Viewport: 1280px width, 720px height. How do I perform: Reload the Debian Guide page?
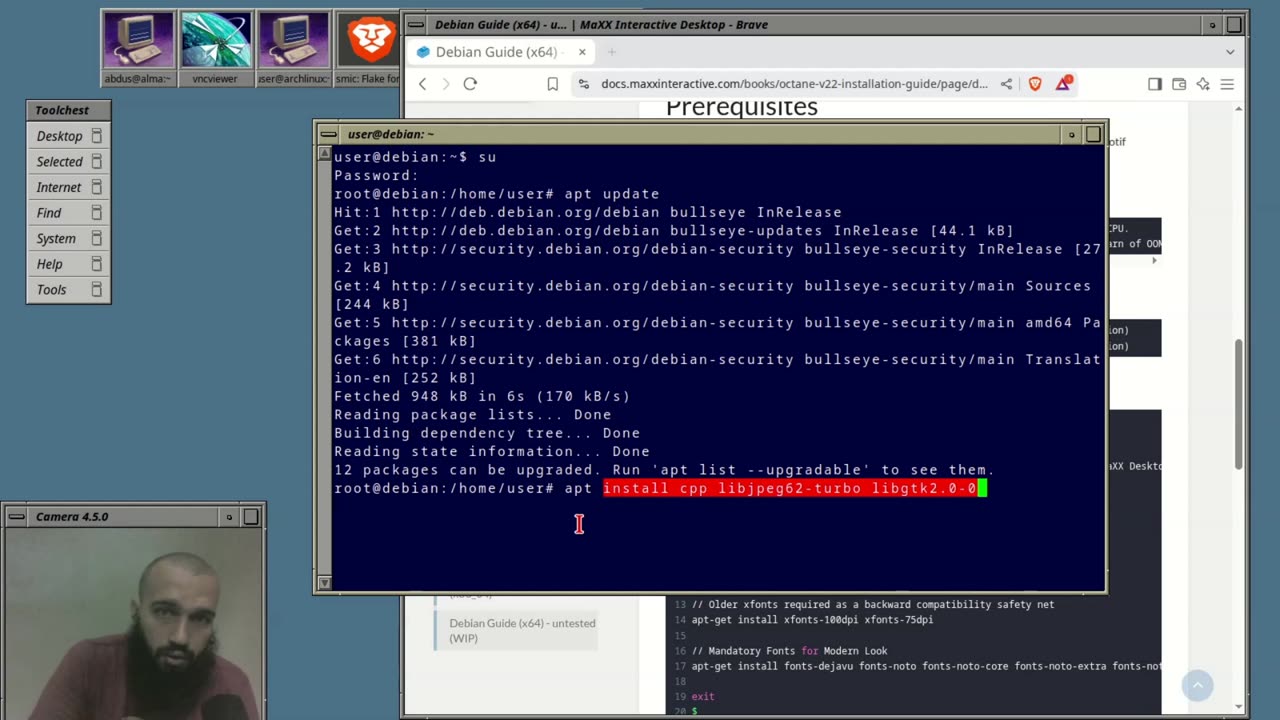(470, 84)
